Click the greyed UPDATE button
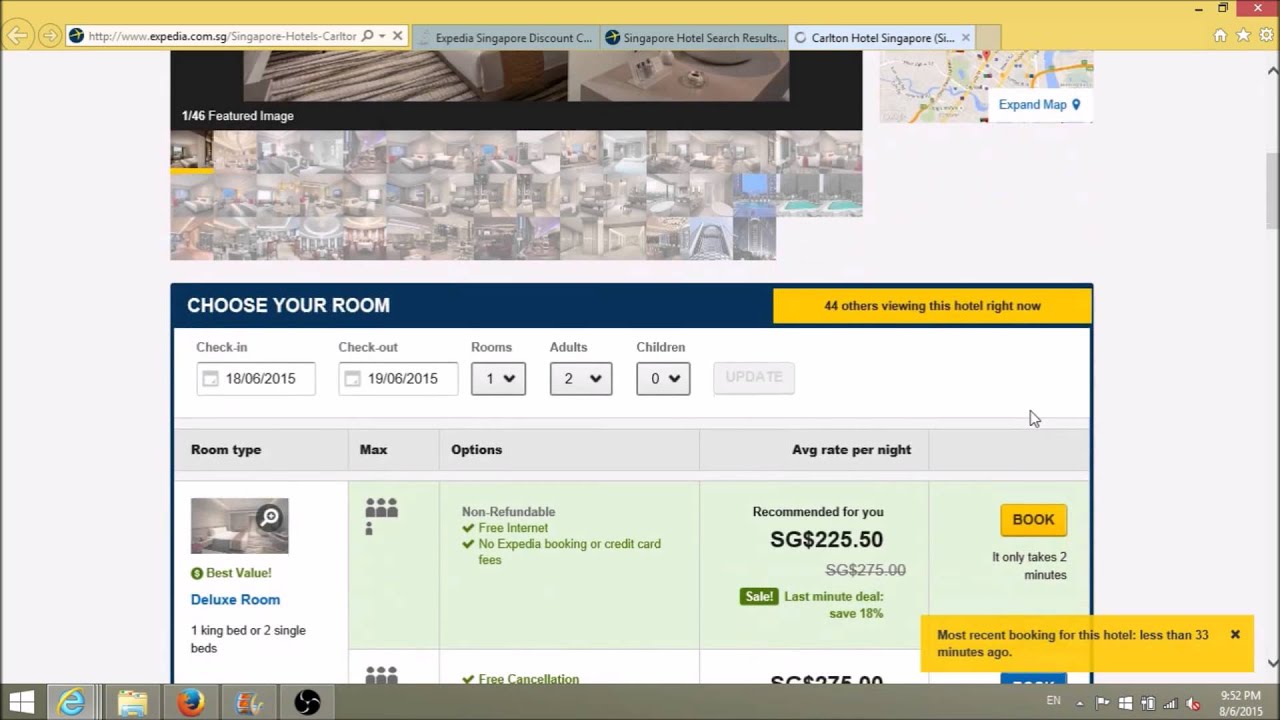Image resolution: width=1280 pixels, height=720 pixels. click(x=754, y=377)
